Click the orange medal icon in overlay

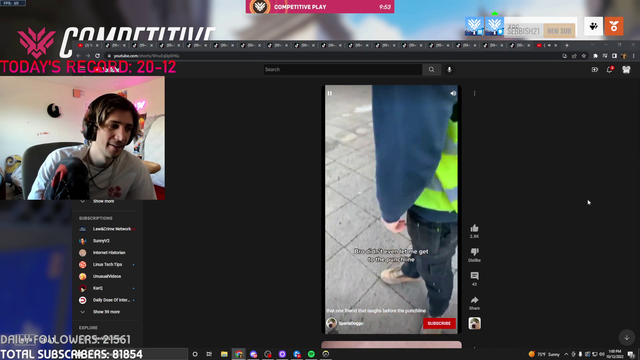click(614, 27)
